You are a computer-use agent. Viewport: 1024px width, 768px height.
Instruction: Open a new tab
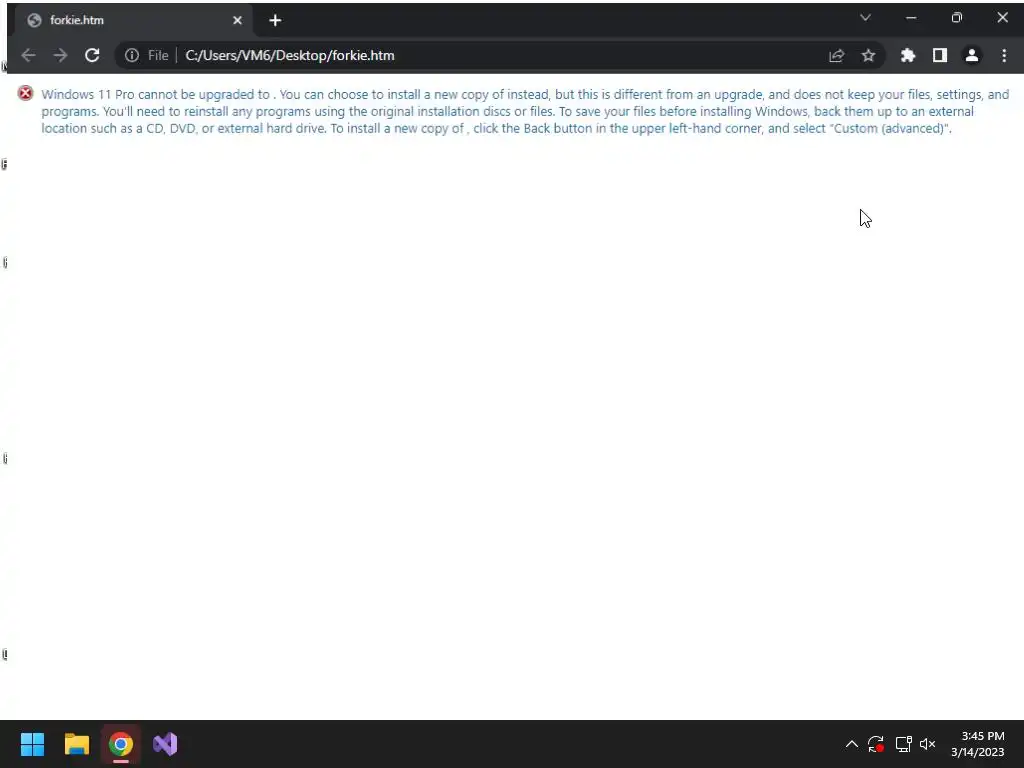275,20
